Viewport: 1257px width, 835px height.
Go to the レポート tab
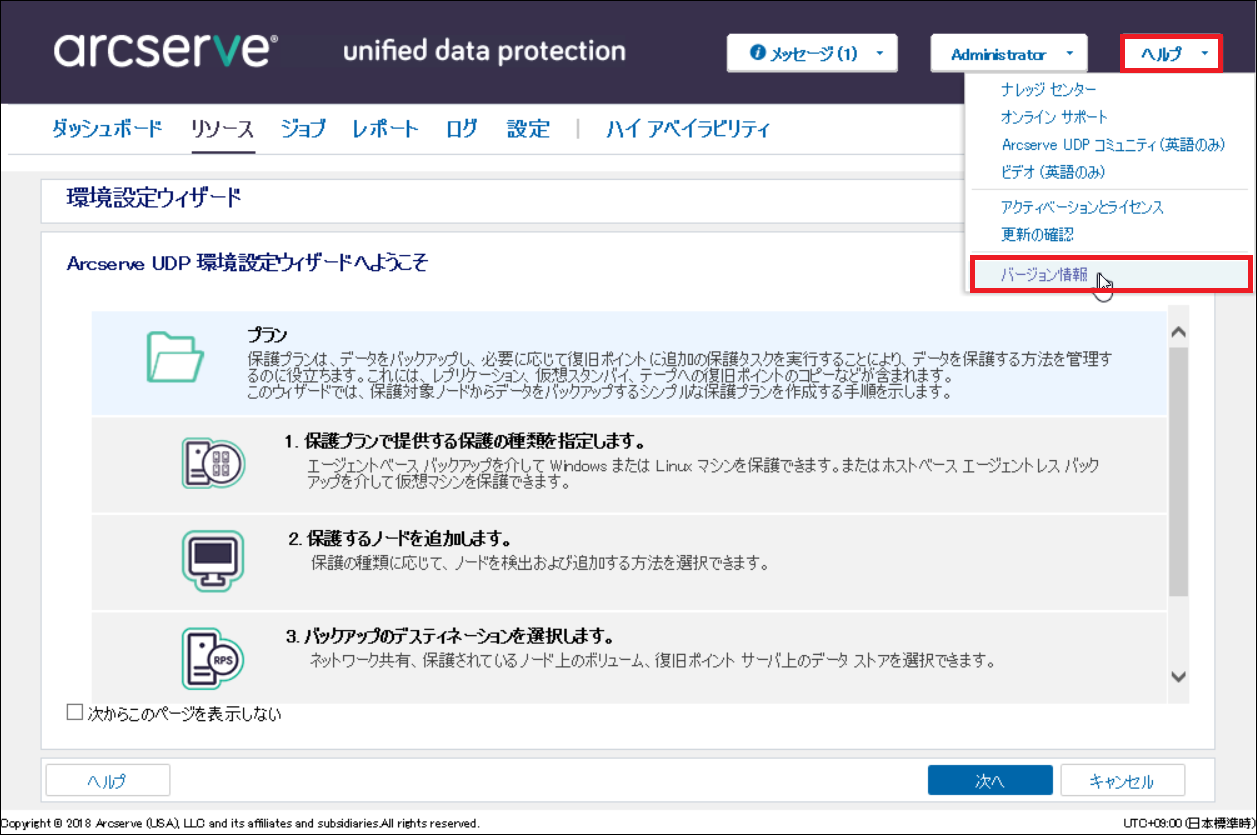385,129
